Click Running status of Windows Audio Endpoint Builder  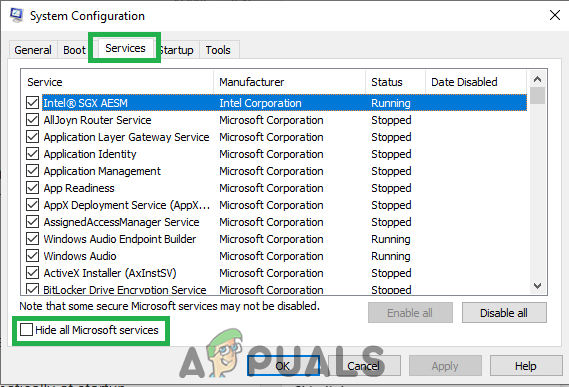[x=391, y=239]
